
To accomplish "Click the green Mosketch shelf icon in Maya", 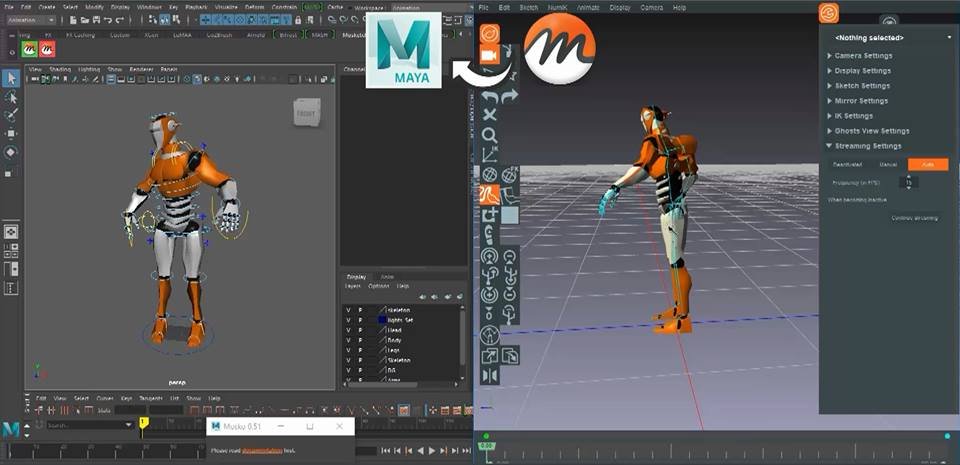I will (x=28, y=49).
